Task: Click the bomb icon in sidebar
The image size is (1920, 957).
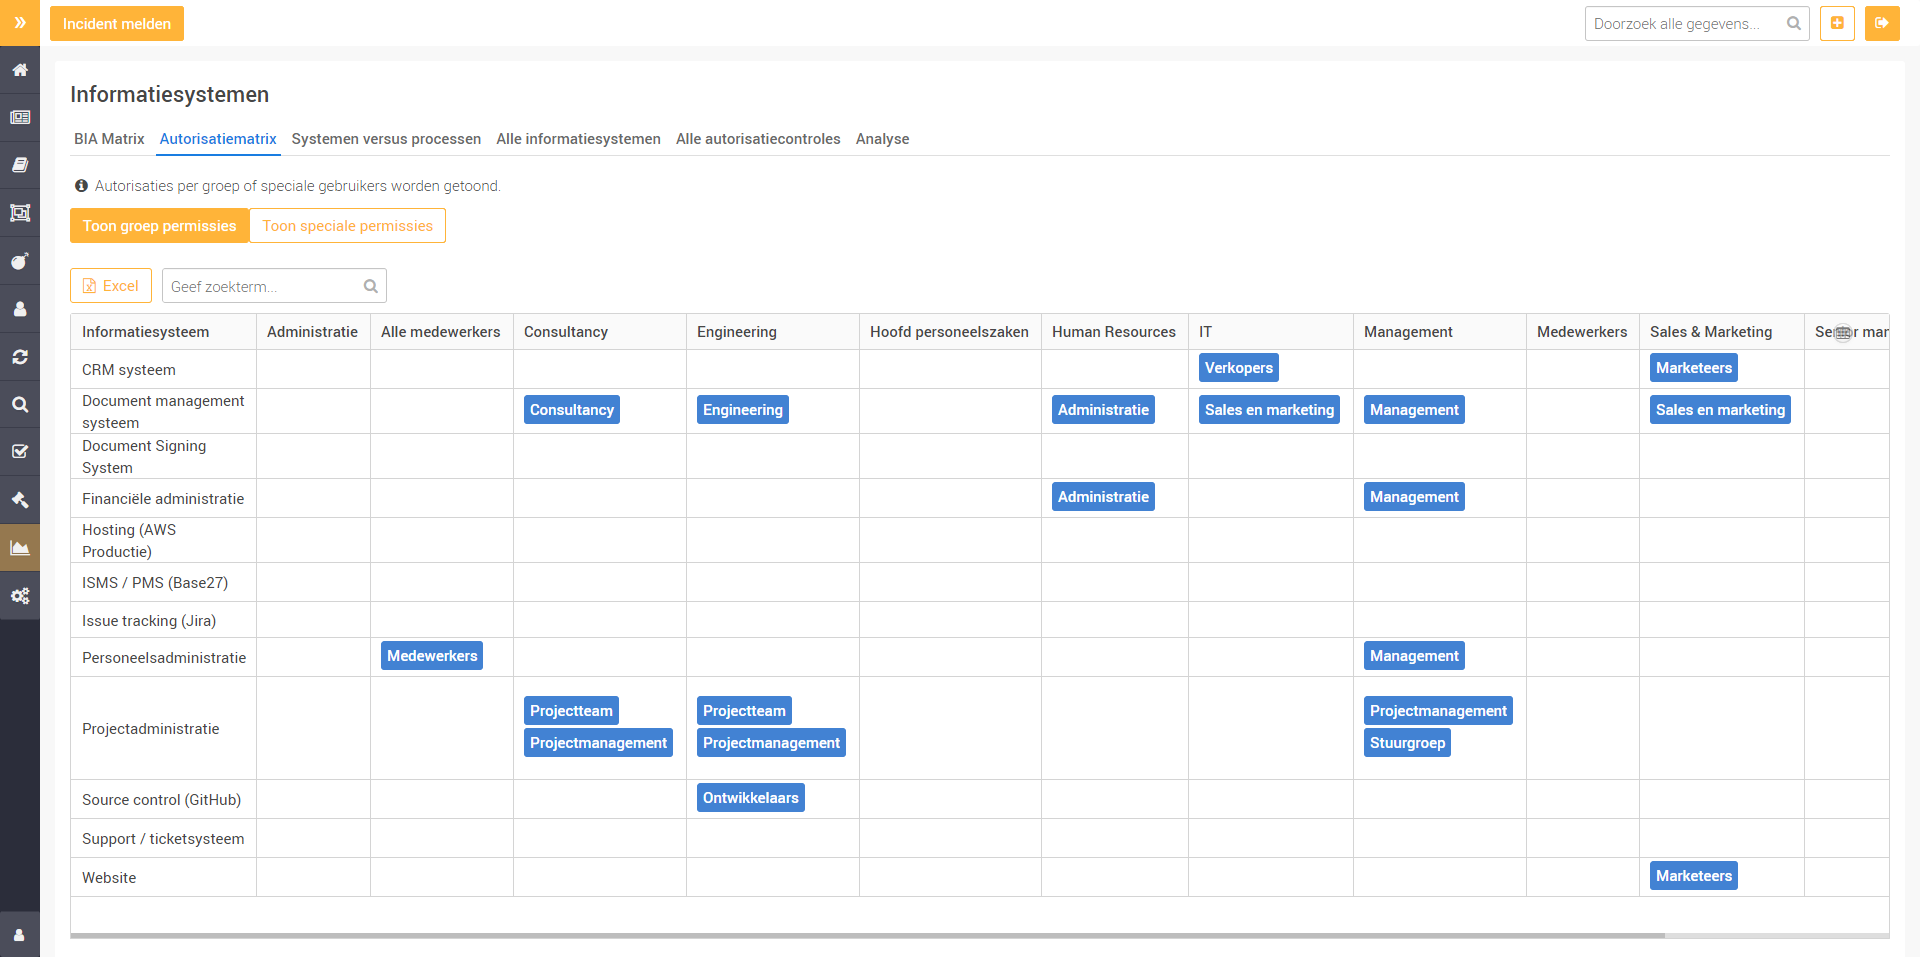Action: click(x=20, y=261)
